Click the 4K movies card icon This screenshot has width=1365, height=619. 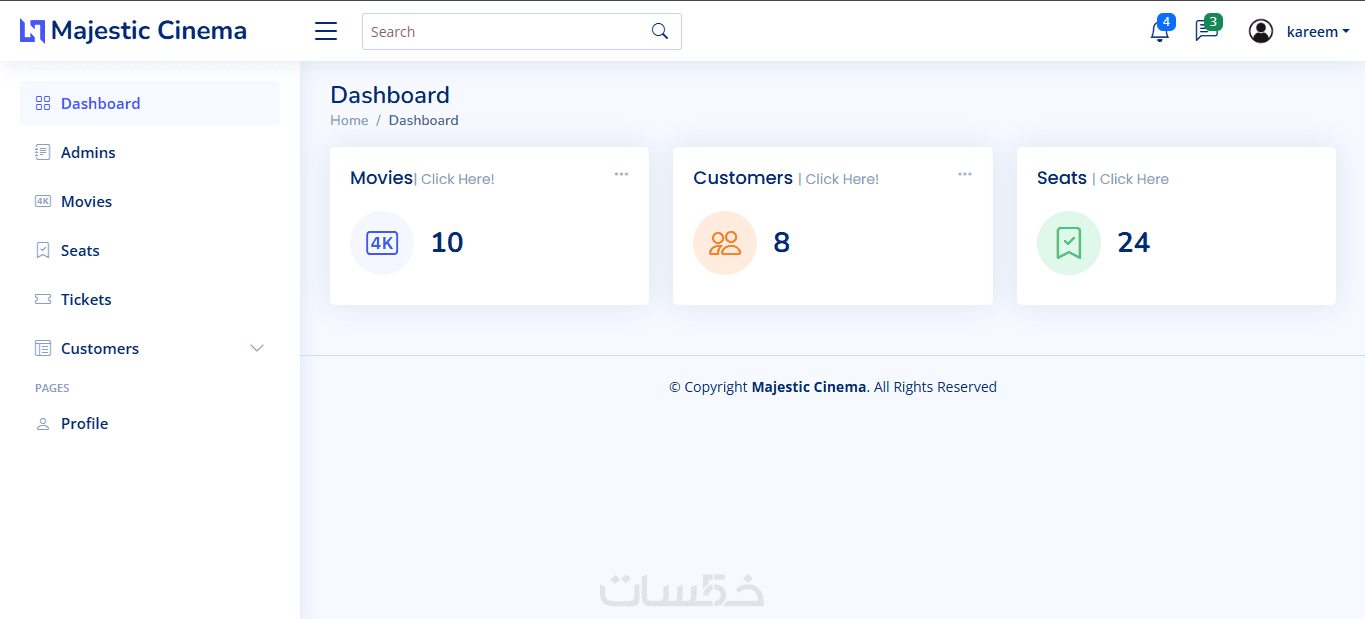pyautogui.click(x=382, y=243)
